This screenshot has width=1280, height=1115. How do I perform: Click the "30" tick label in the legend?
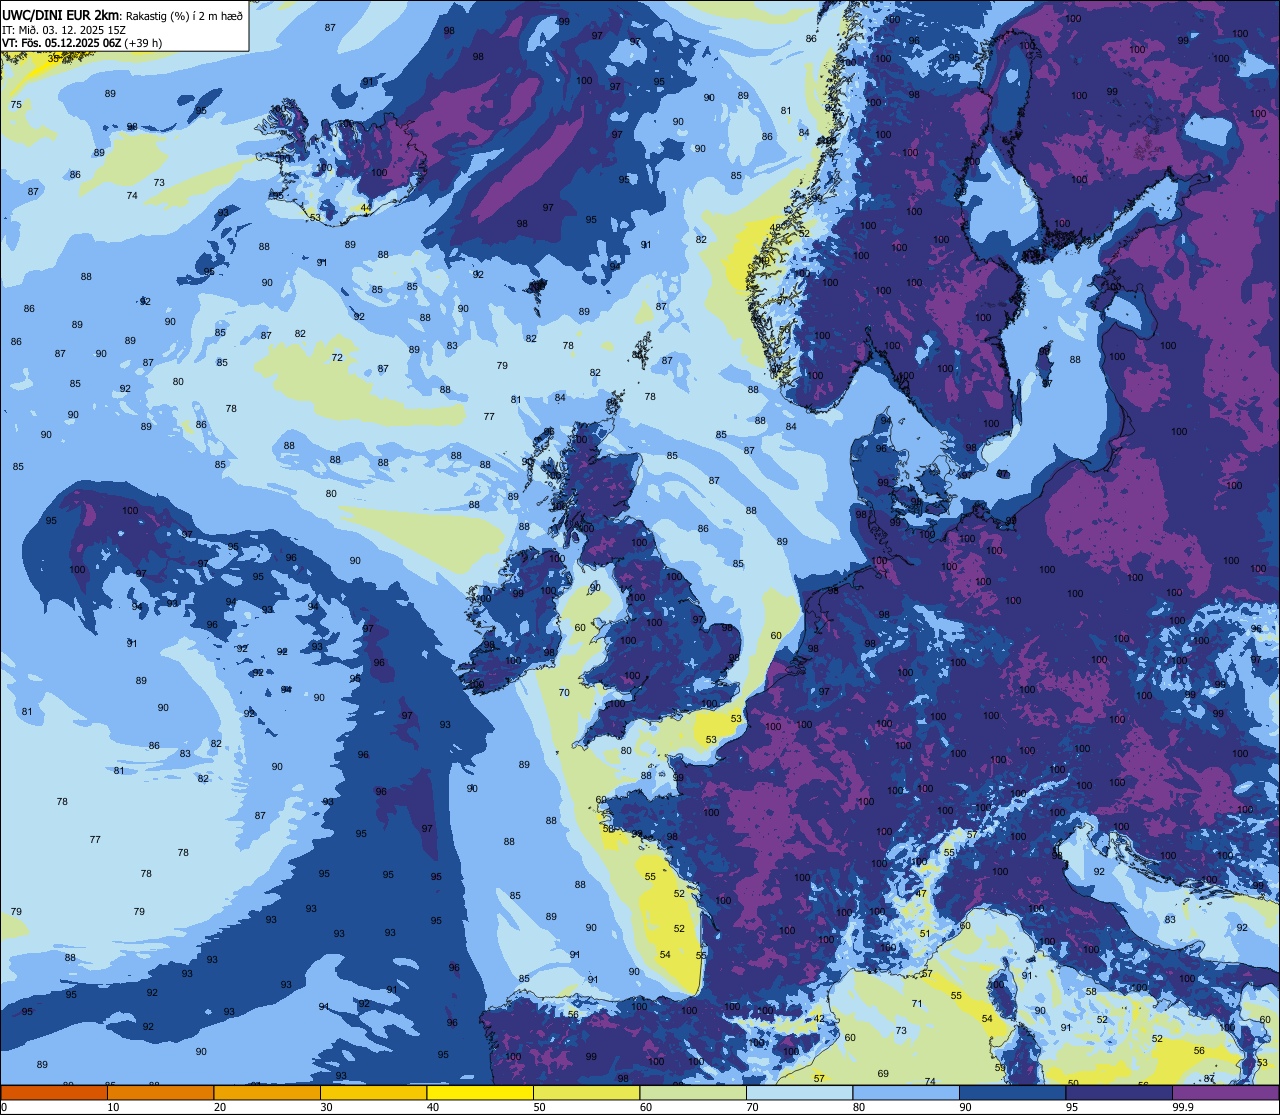(326, 1107)
